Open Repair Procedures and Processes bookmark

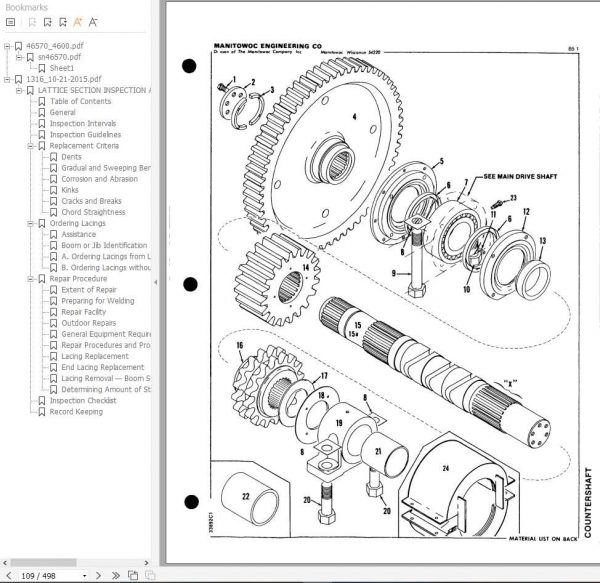106,345
